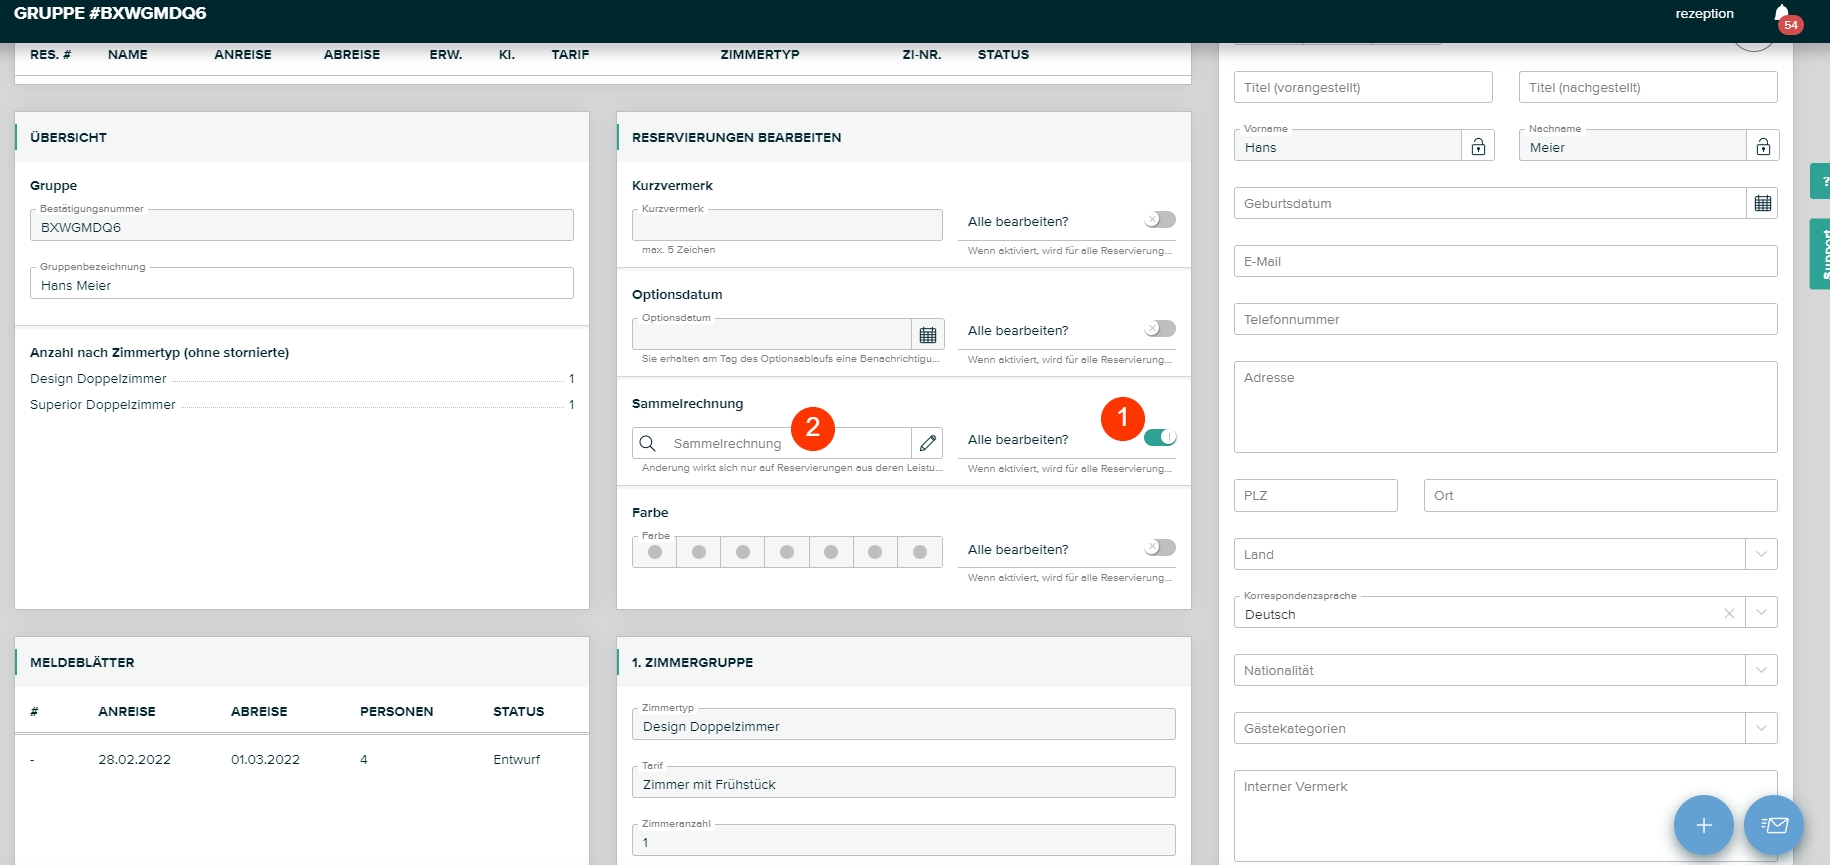Open the notifications bell with badge 54

(1782, 15)
